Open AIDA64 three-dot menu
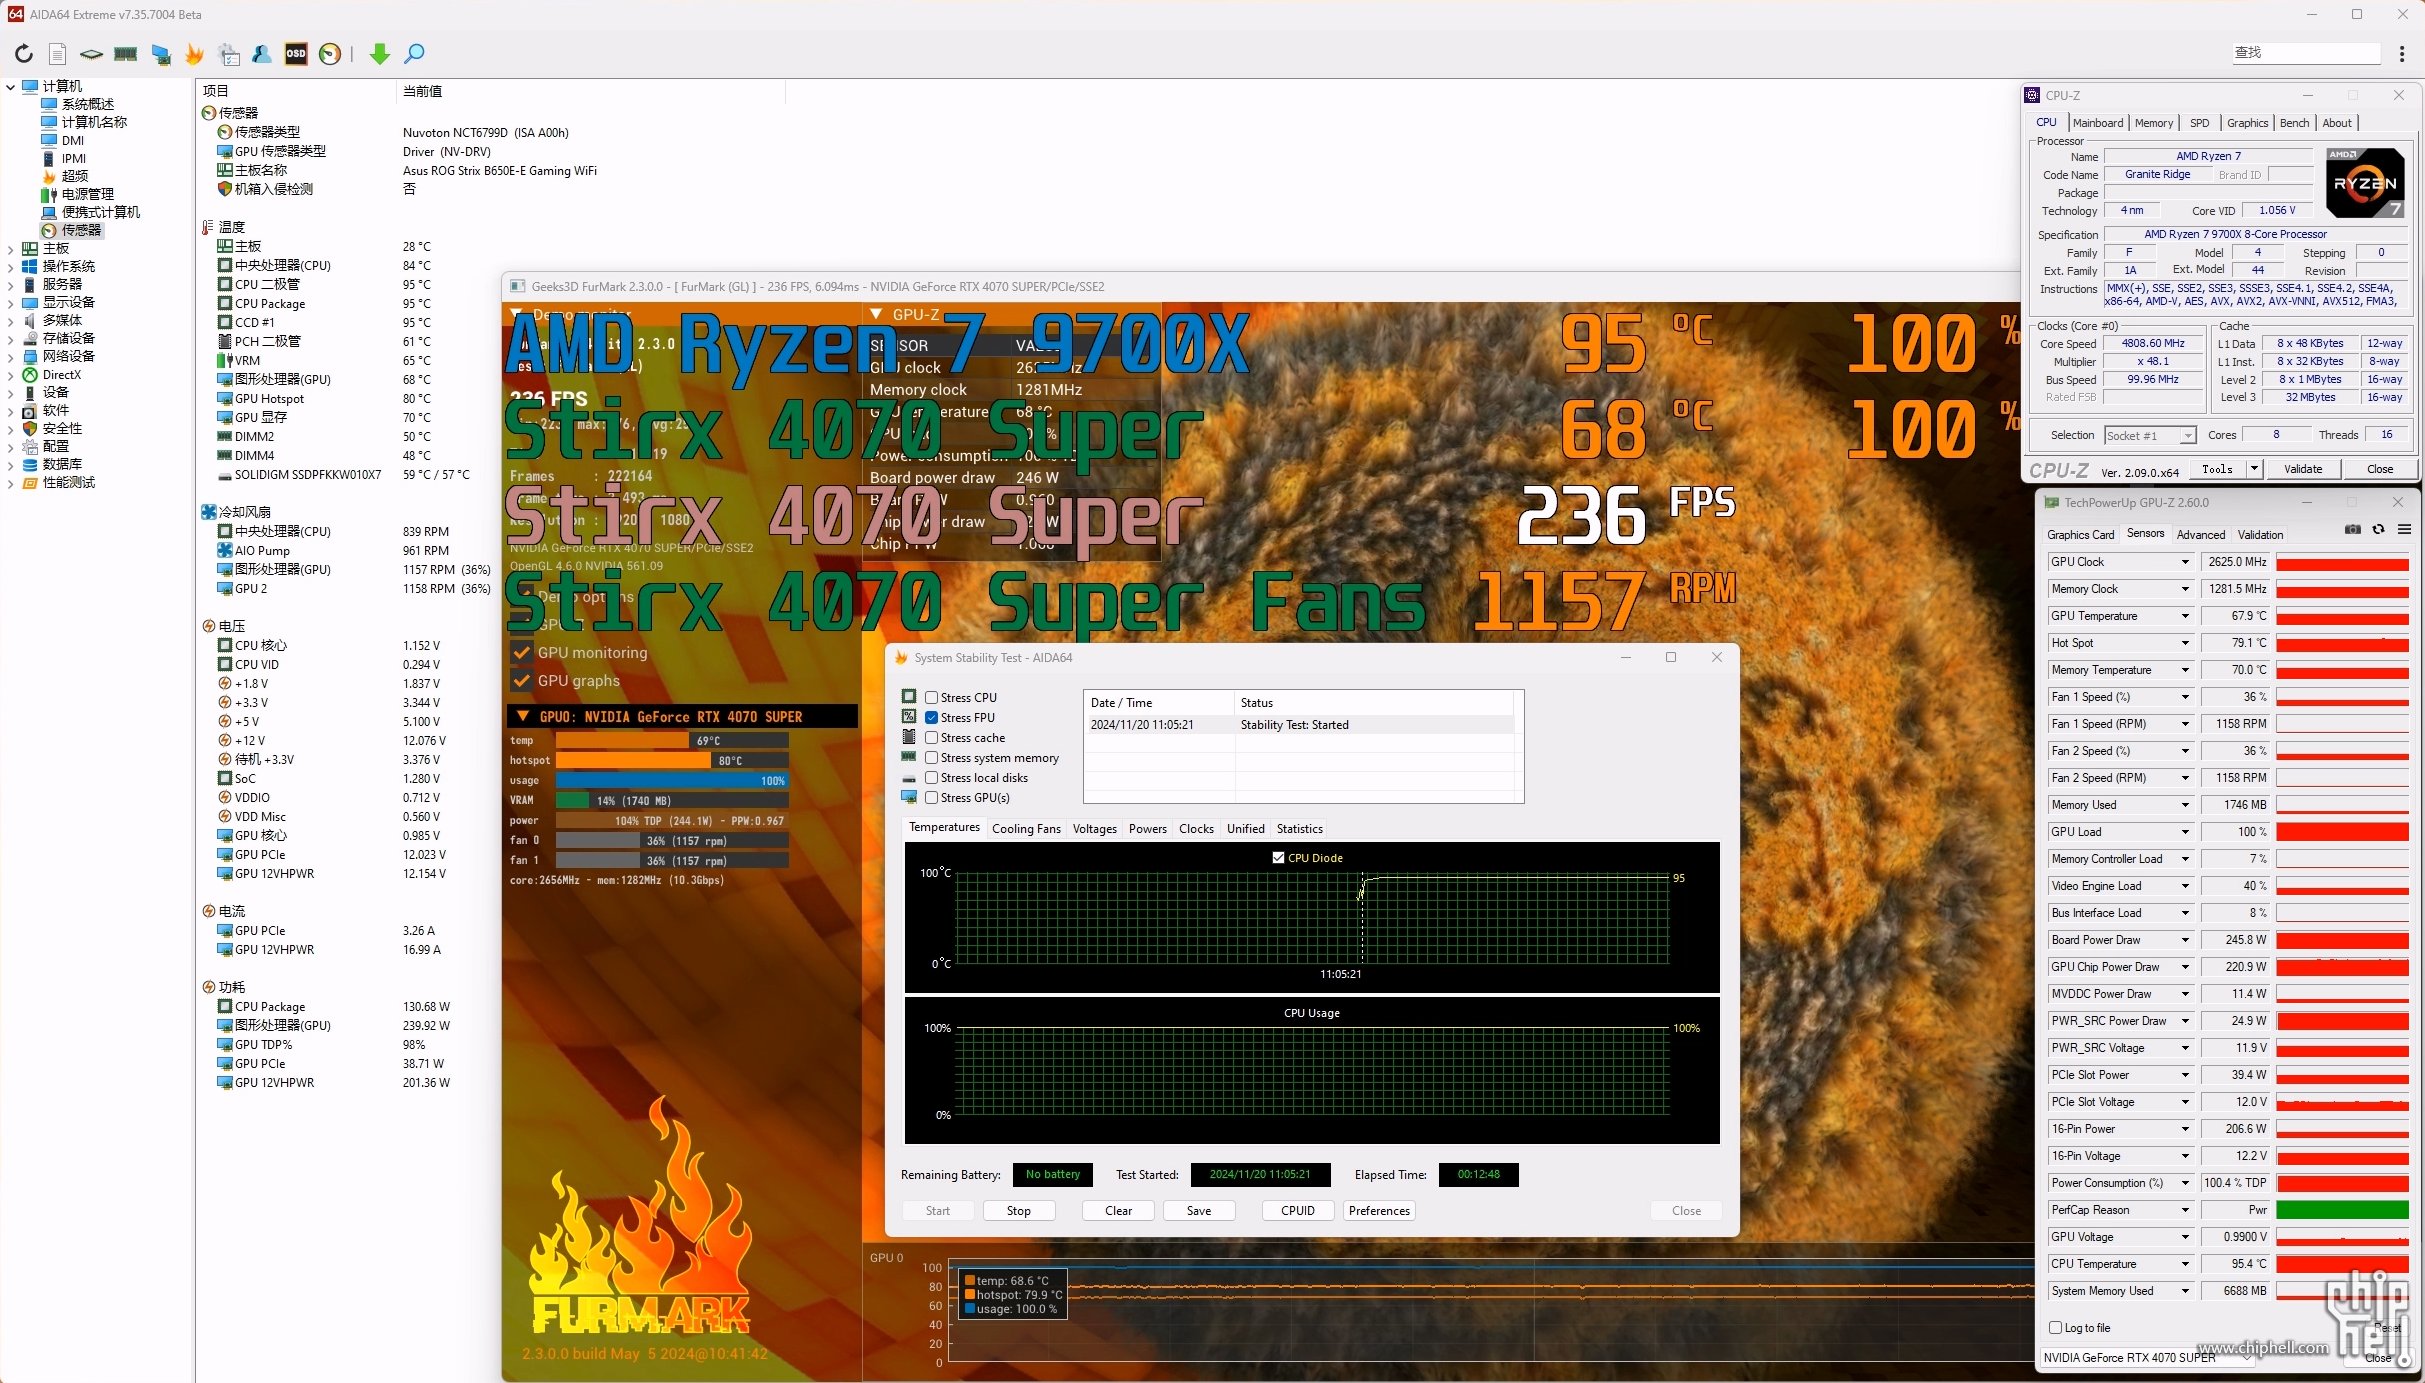Screen dimensions: 2425x1383 (x=2402, y=53)
